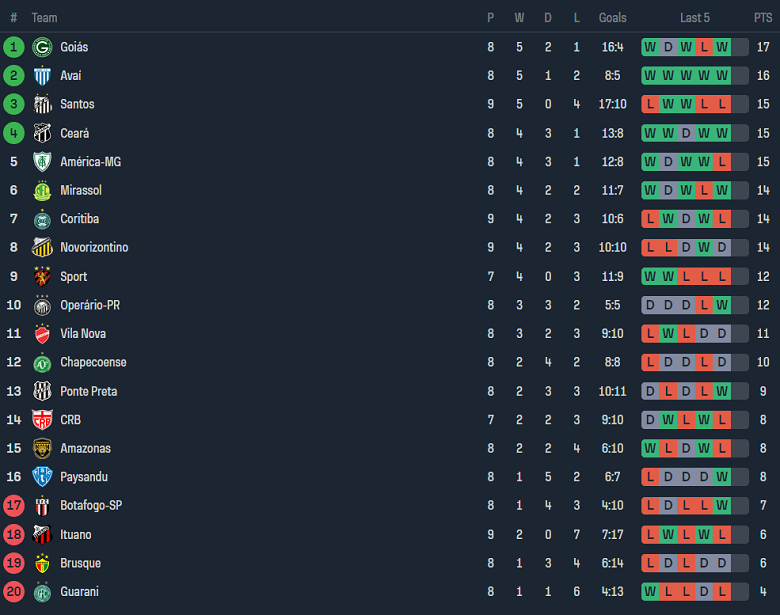Click the Vila Nova red crest
This screenshot has height=615, width=780.
click(42, 334)
